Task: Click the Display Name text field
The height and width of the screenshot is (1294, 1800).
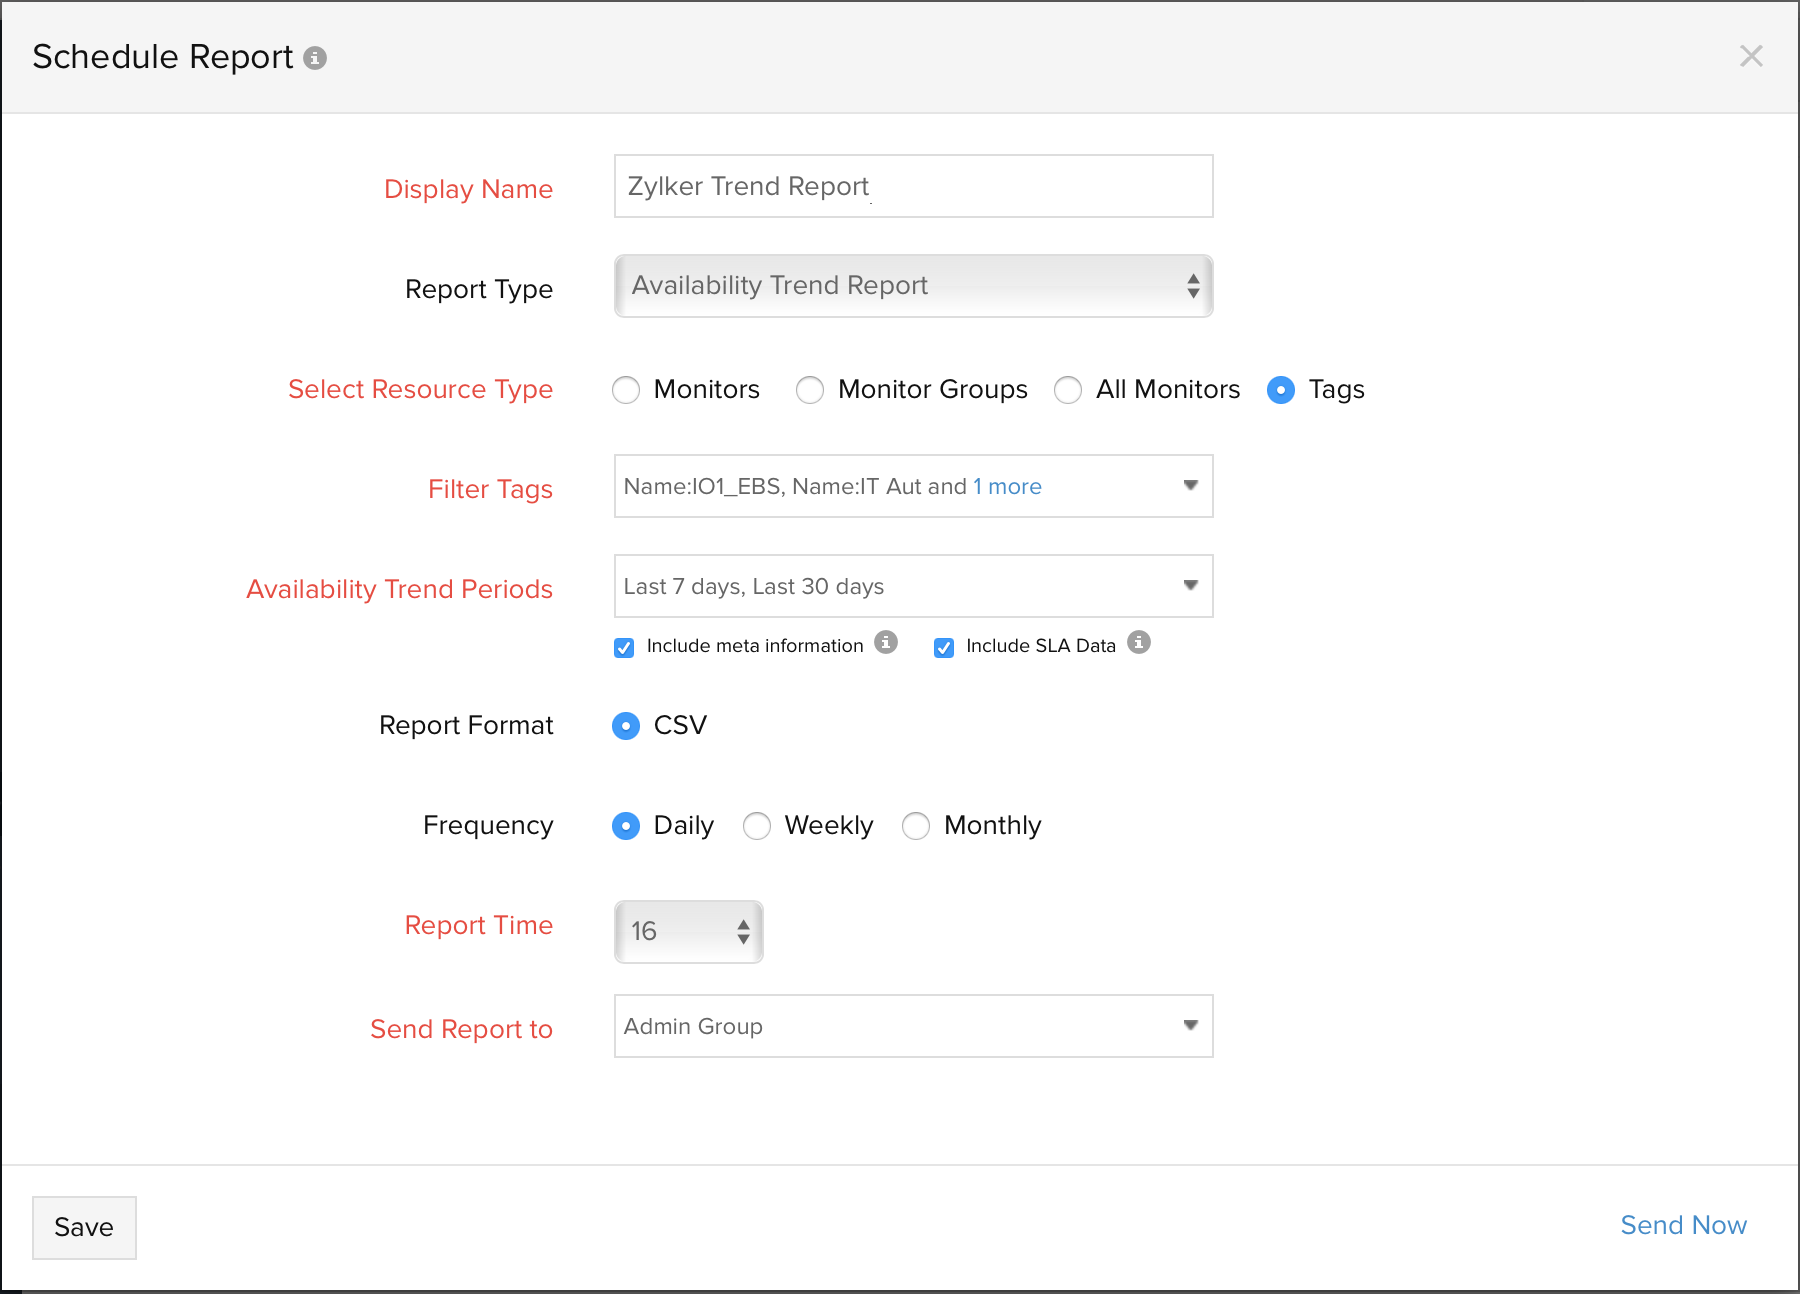Action: pyautogui.click(x=913, y=186)
